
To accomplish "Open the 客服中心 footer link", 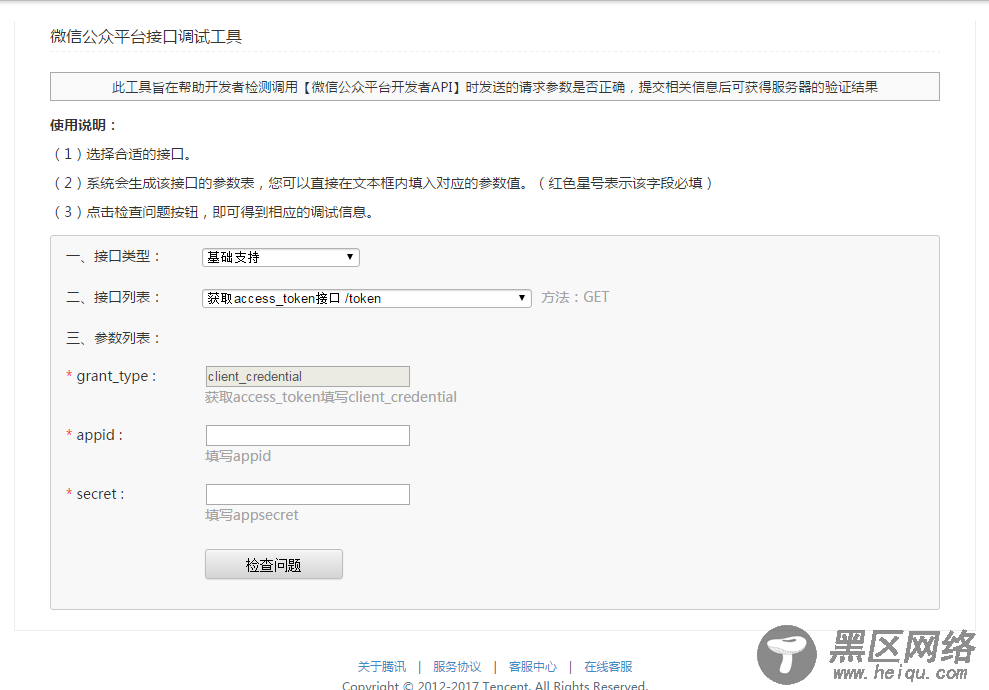I will click(533, 667).
